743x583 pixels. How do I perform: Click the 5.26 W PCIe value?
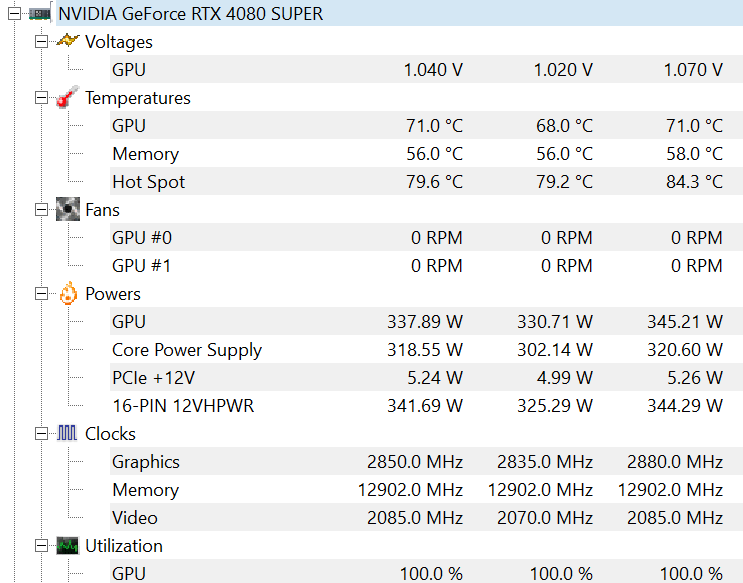(x=695, y=377)
